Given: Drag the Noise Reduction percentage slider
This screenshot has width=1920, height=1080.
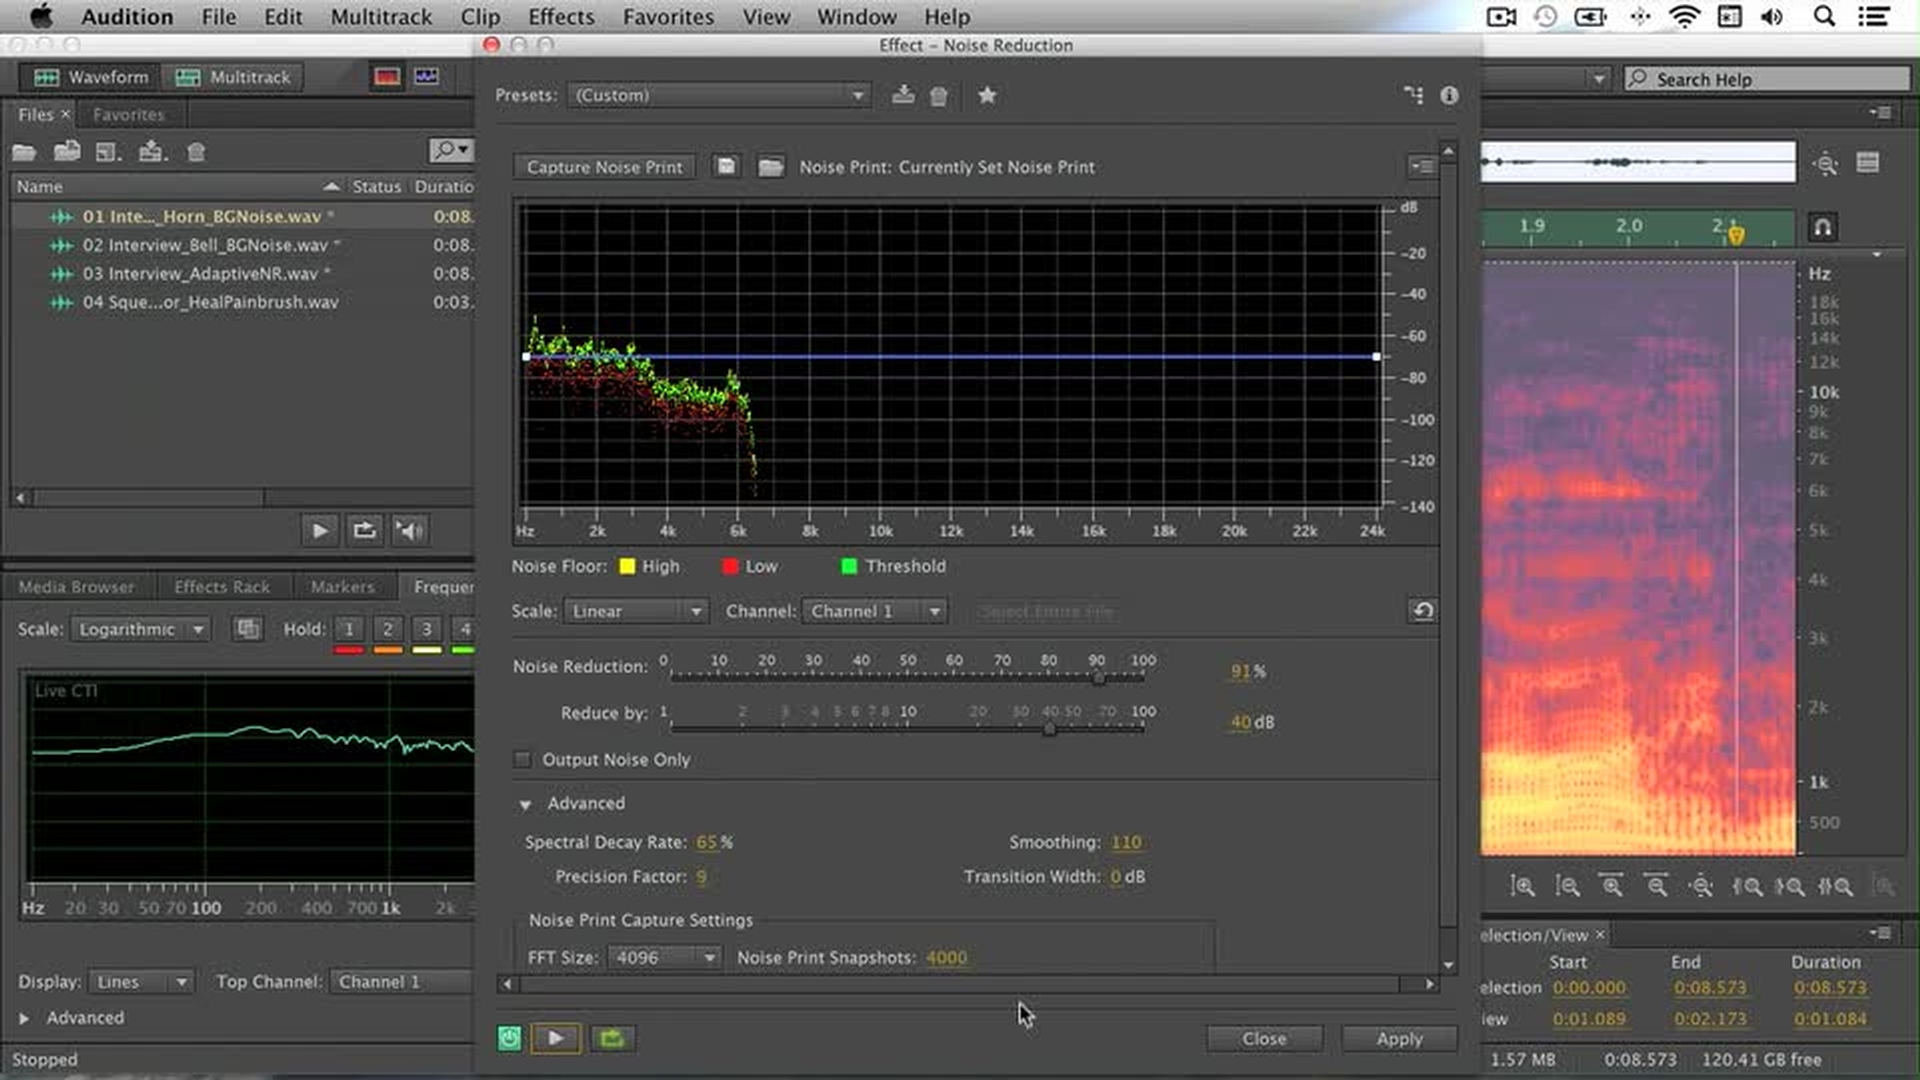Looking at the screenshot, I should 1100,674.
